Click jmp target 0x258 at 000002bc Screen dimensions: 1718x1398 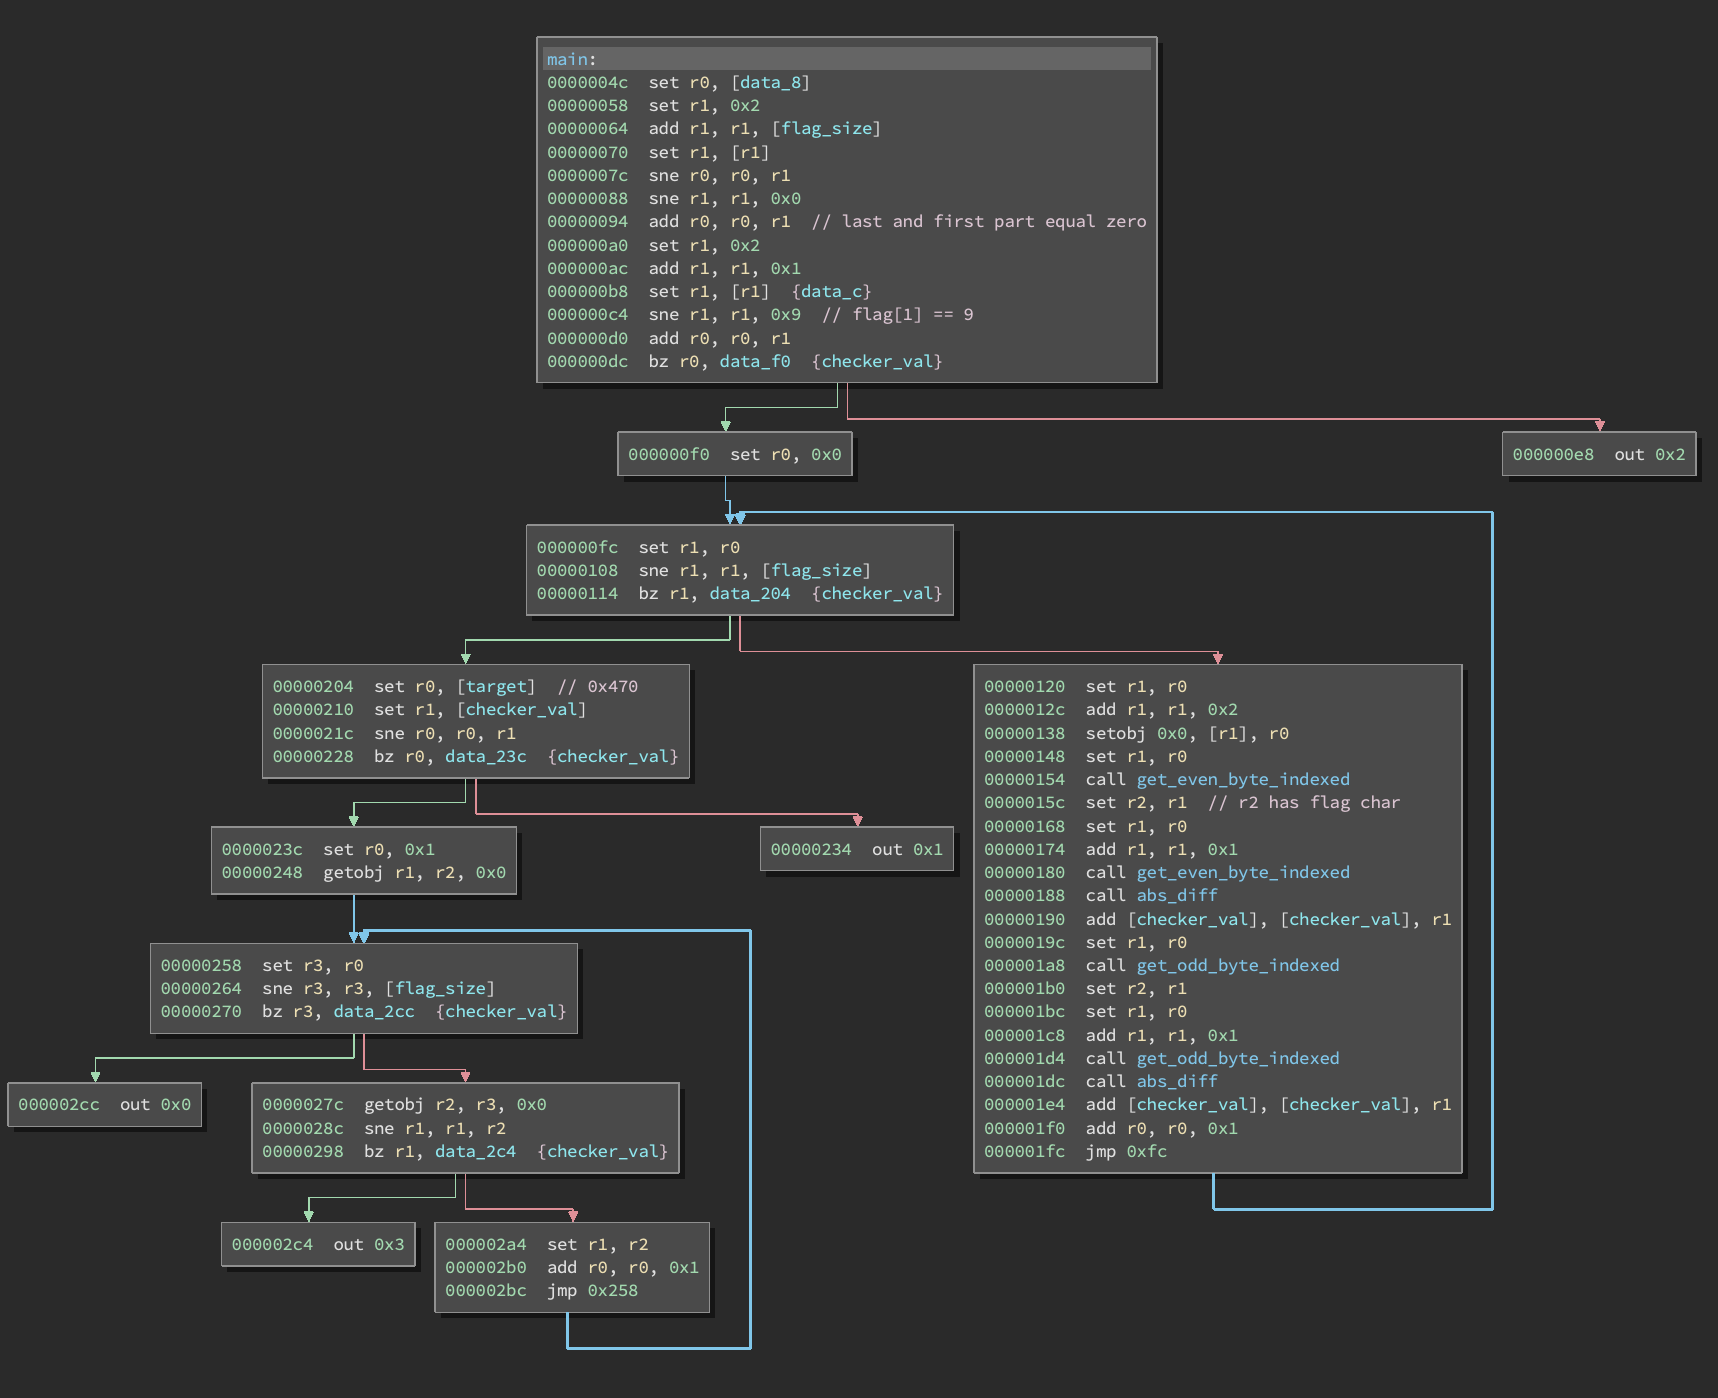click(x=612, y=1290)
